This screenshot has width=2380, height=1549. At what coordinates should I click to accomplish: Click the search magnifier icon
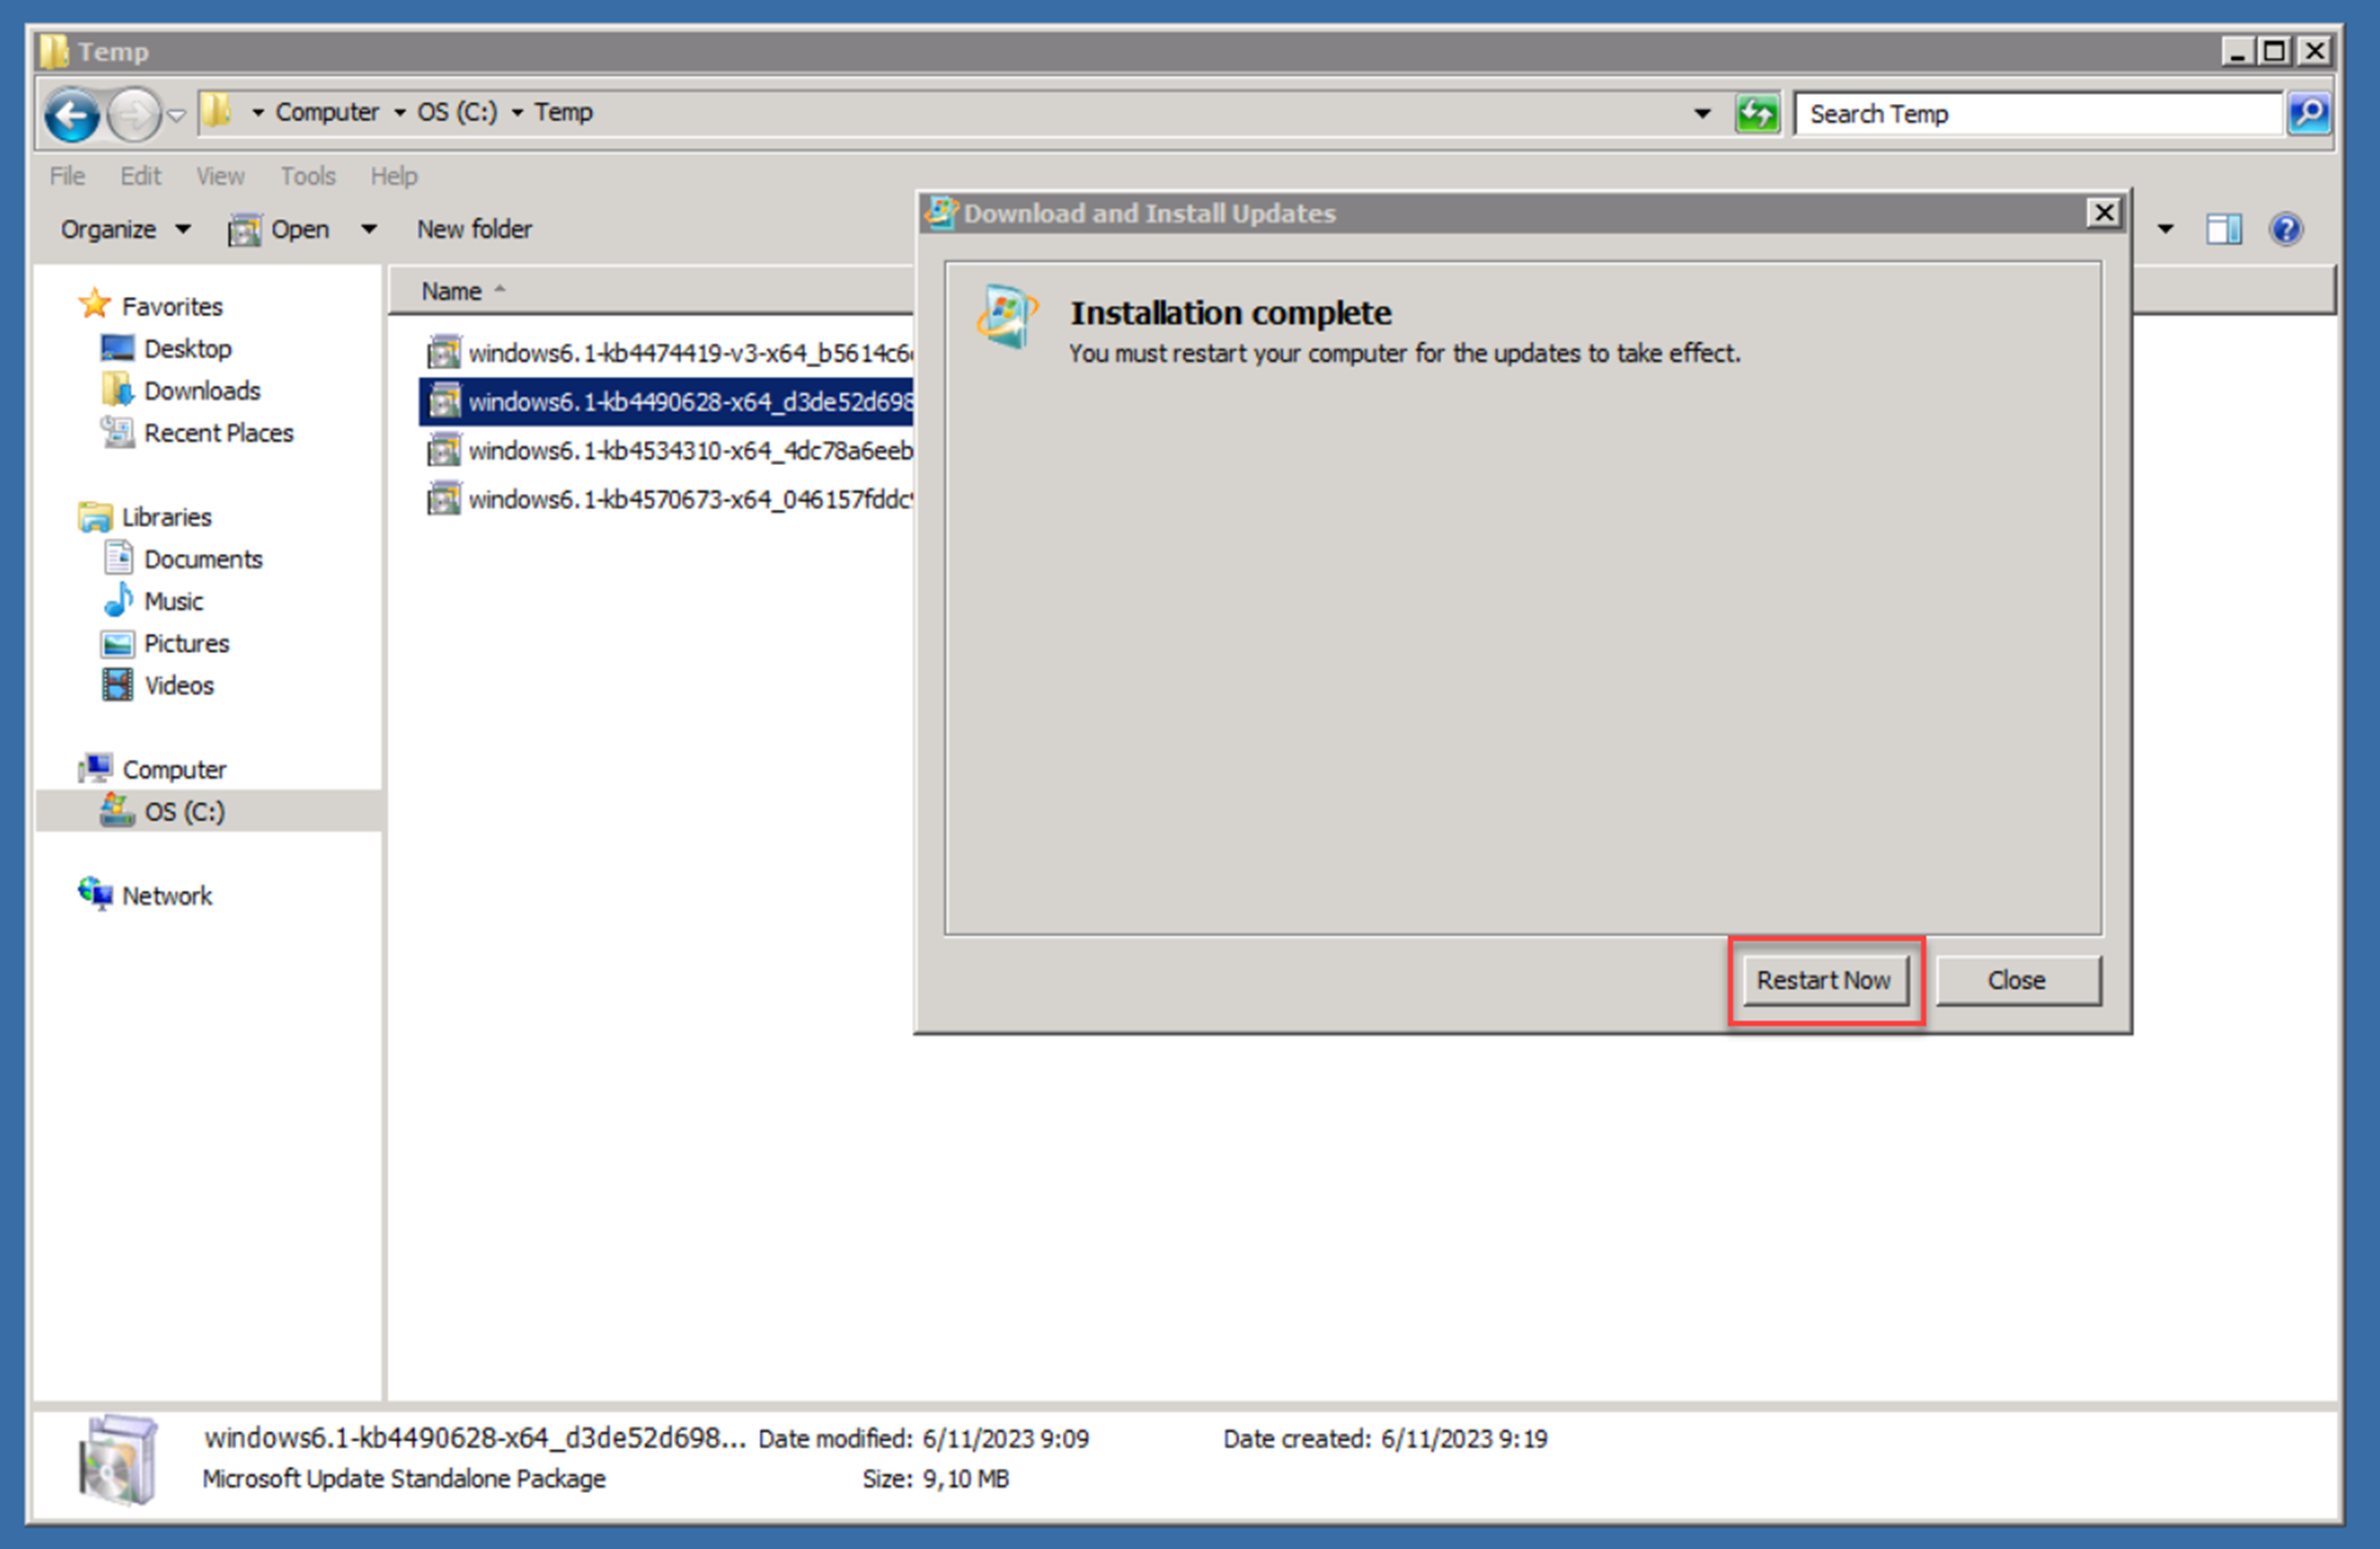click(x=2310, y=113)
